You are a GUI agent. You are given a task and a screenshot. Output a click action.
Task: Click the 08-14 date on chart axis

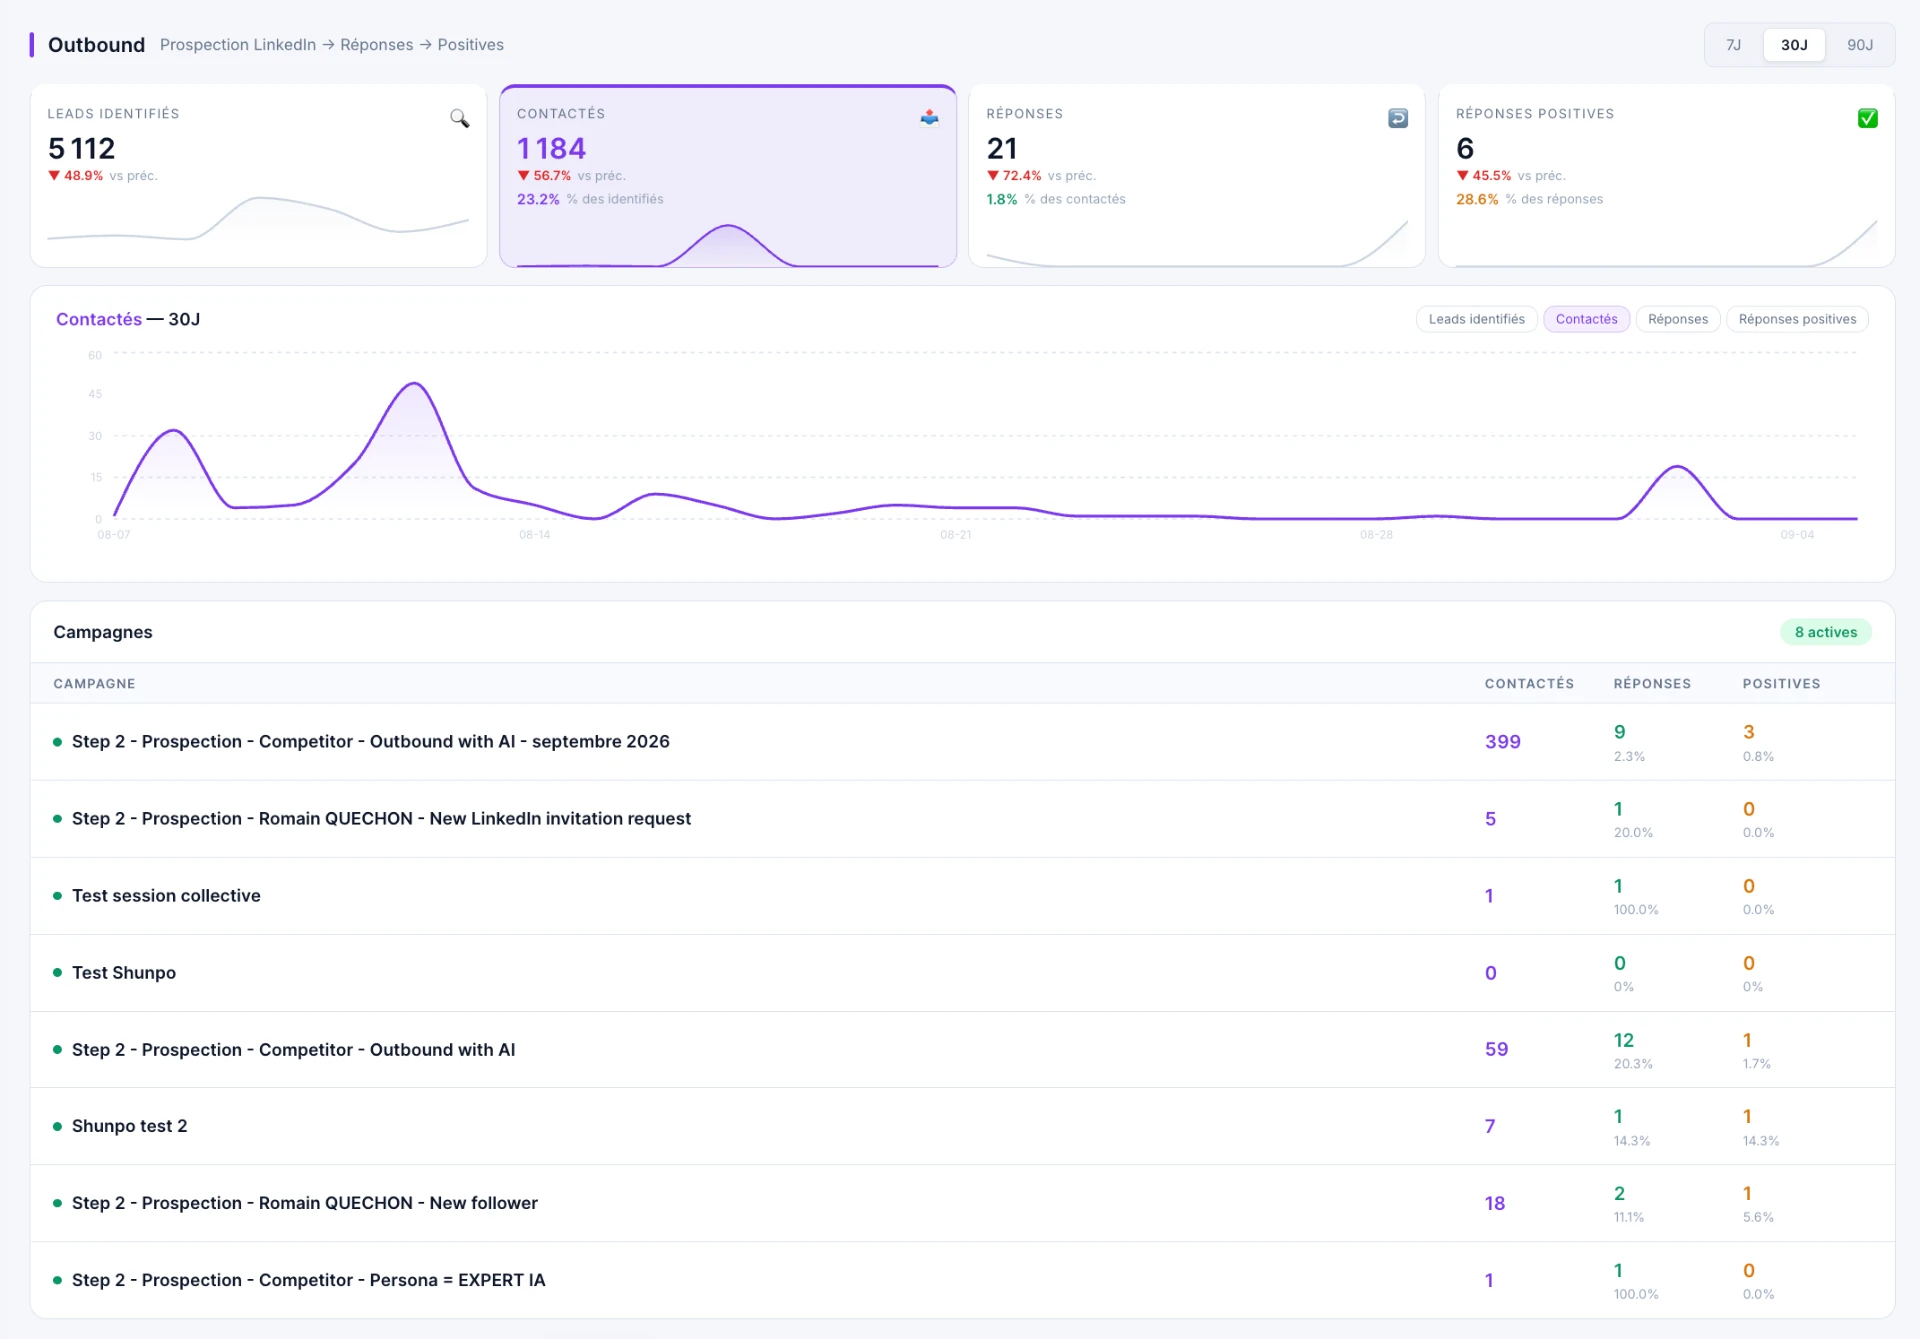point(534,535)
